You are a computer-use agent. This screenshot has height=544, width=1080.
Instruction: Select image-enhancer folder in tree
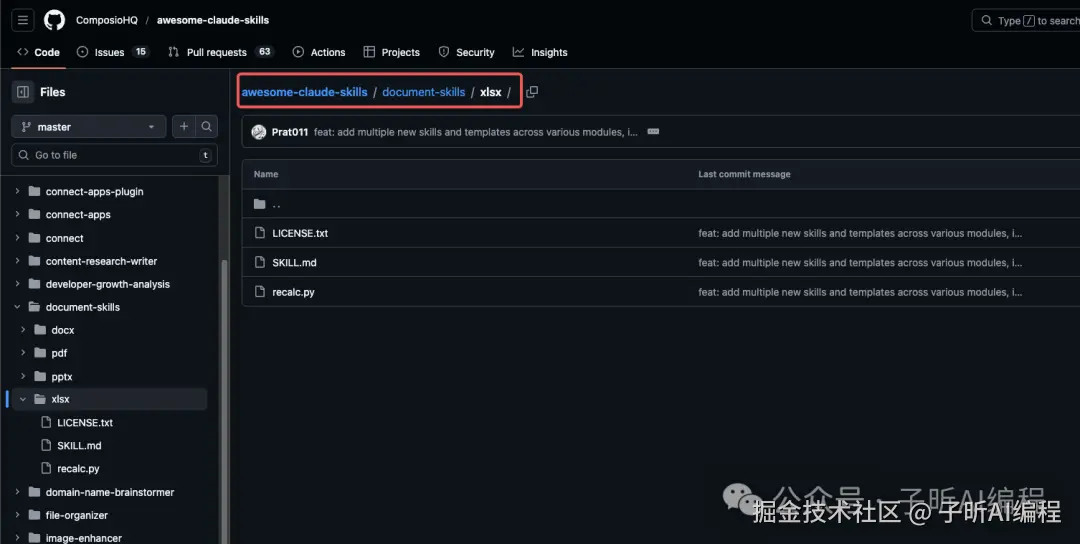83,538
